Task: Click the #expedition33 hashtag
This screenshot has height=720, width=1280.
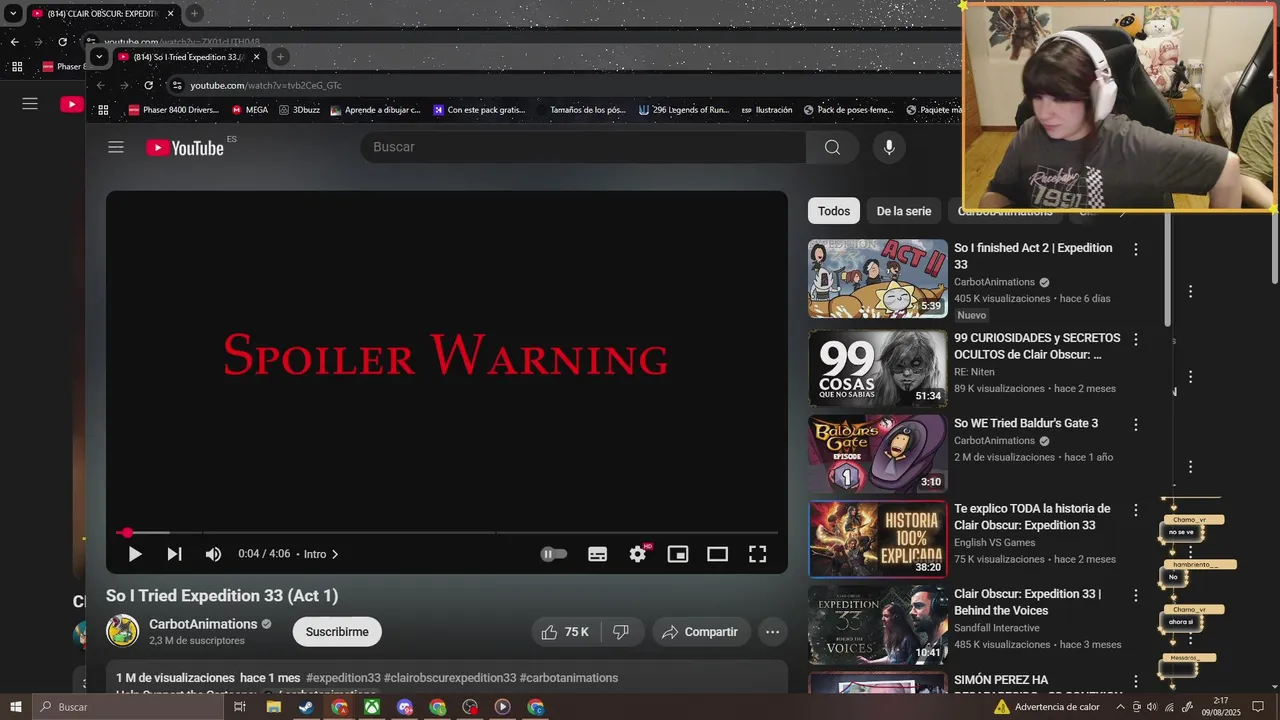Action: pos(343,678)
